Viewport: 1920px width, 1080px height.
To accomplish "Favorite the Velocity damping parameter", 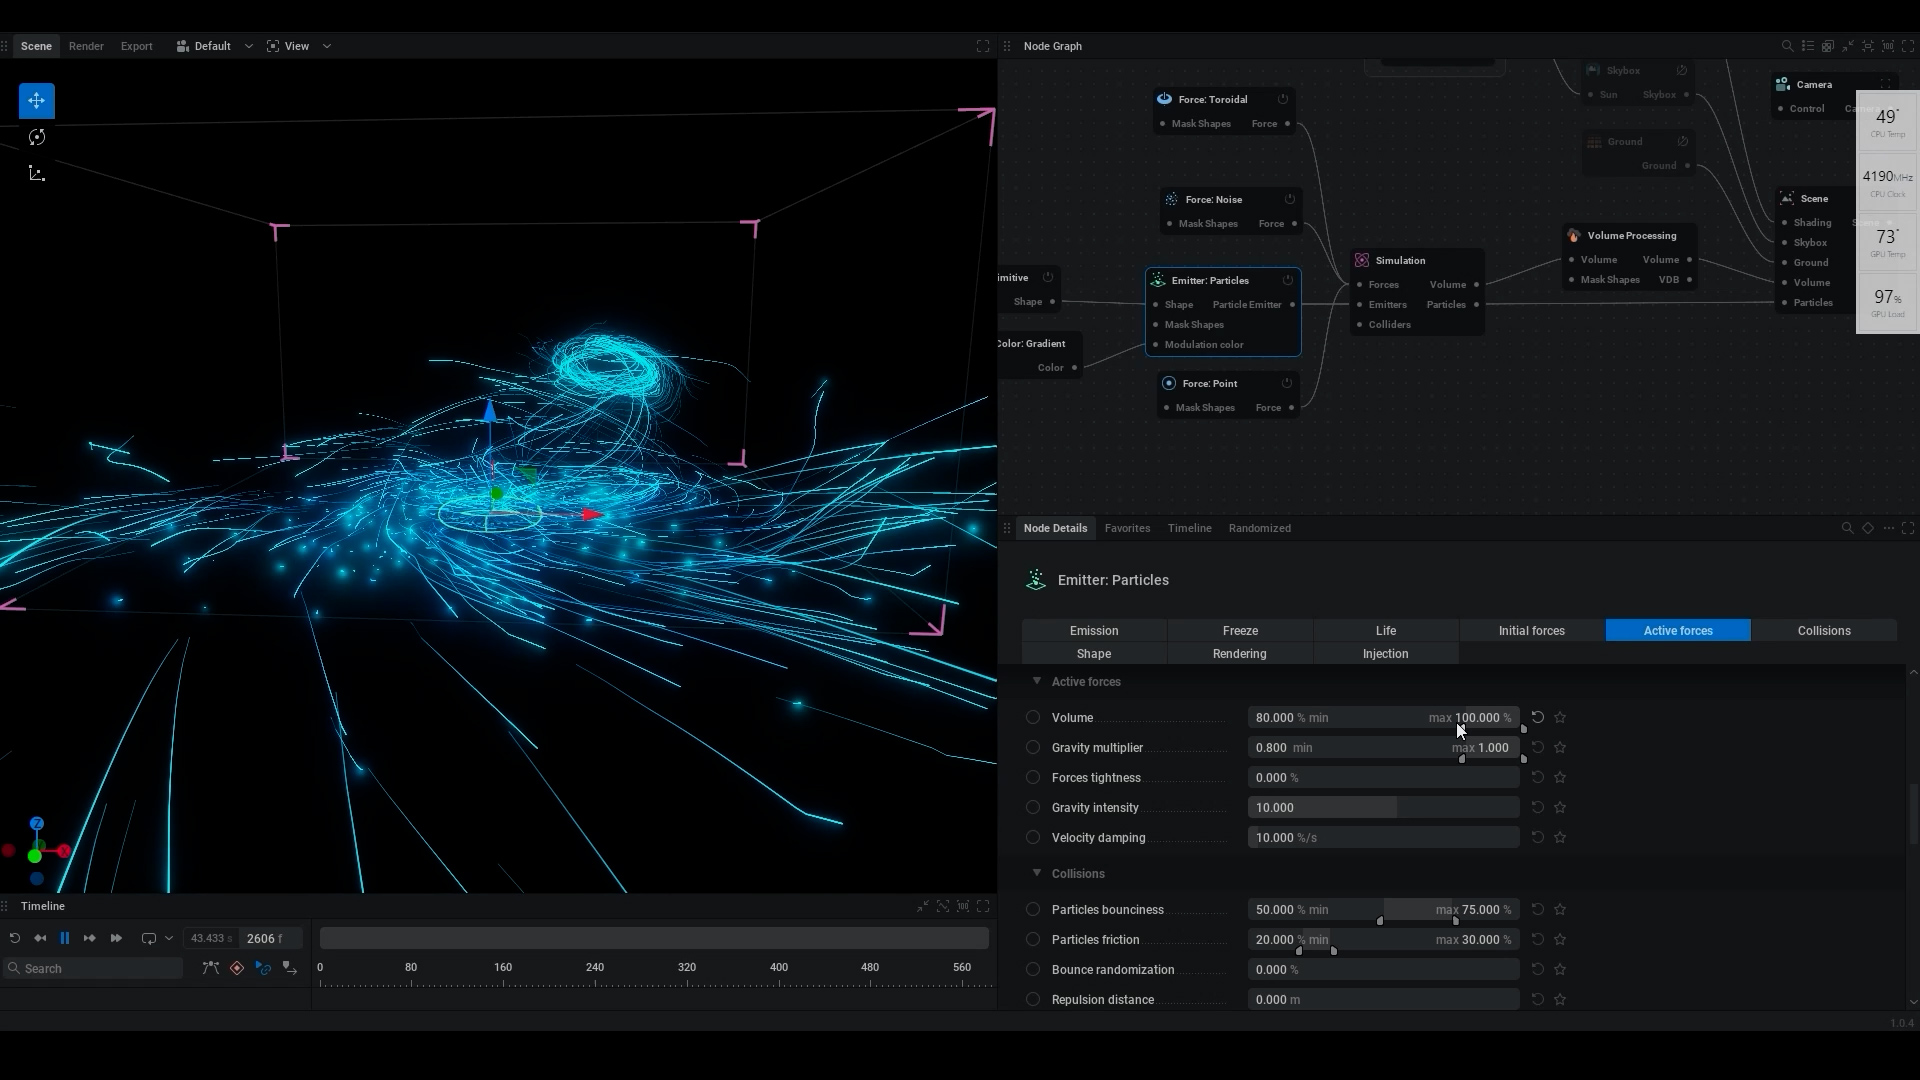I will pyautogui.click(x=1560, y=837).
